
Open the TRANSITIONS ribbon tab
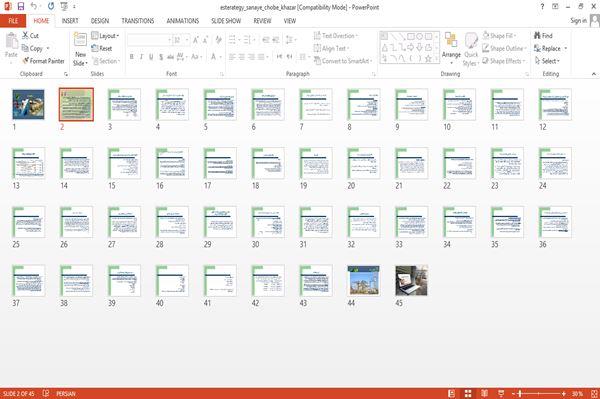point(138,21)
